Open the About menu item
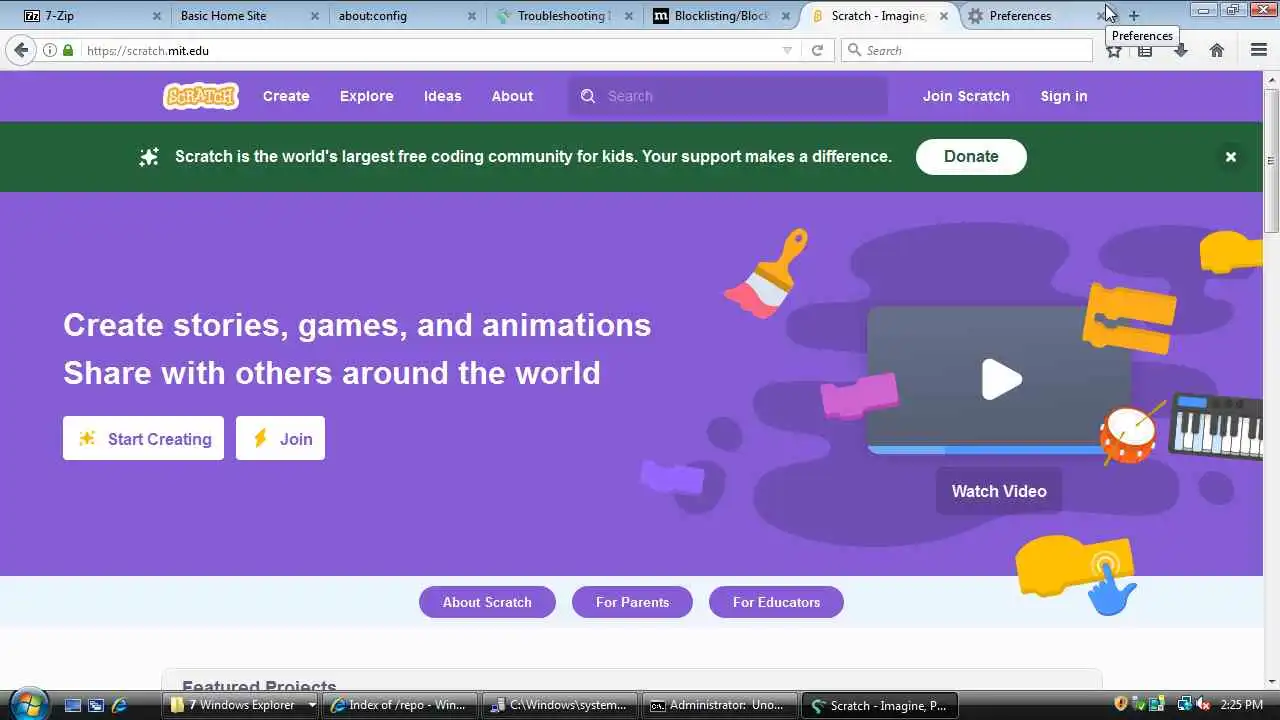The image size is (1280, 720). click(512, 96)
